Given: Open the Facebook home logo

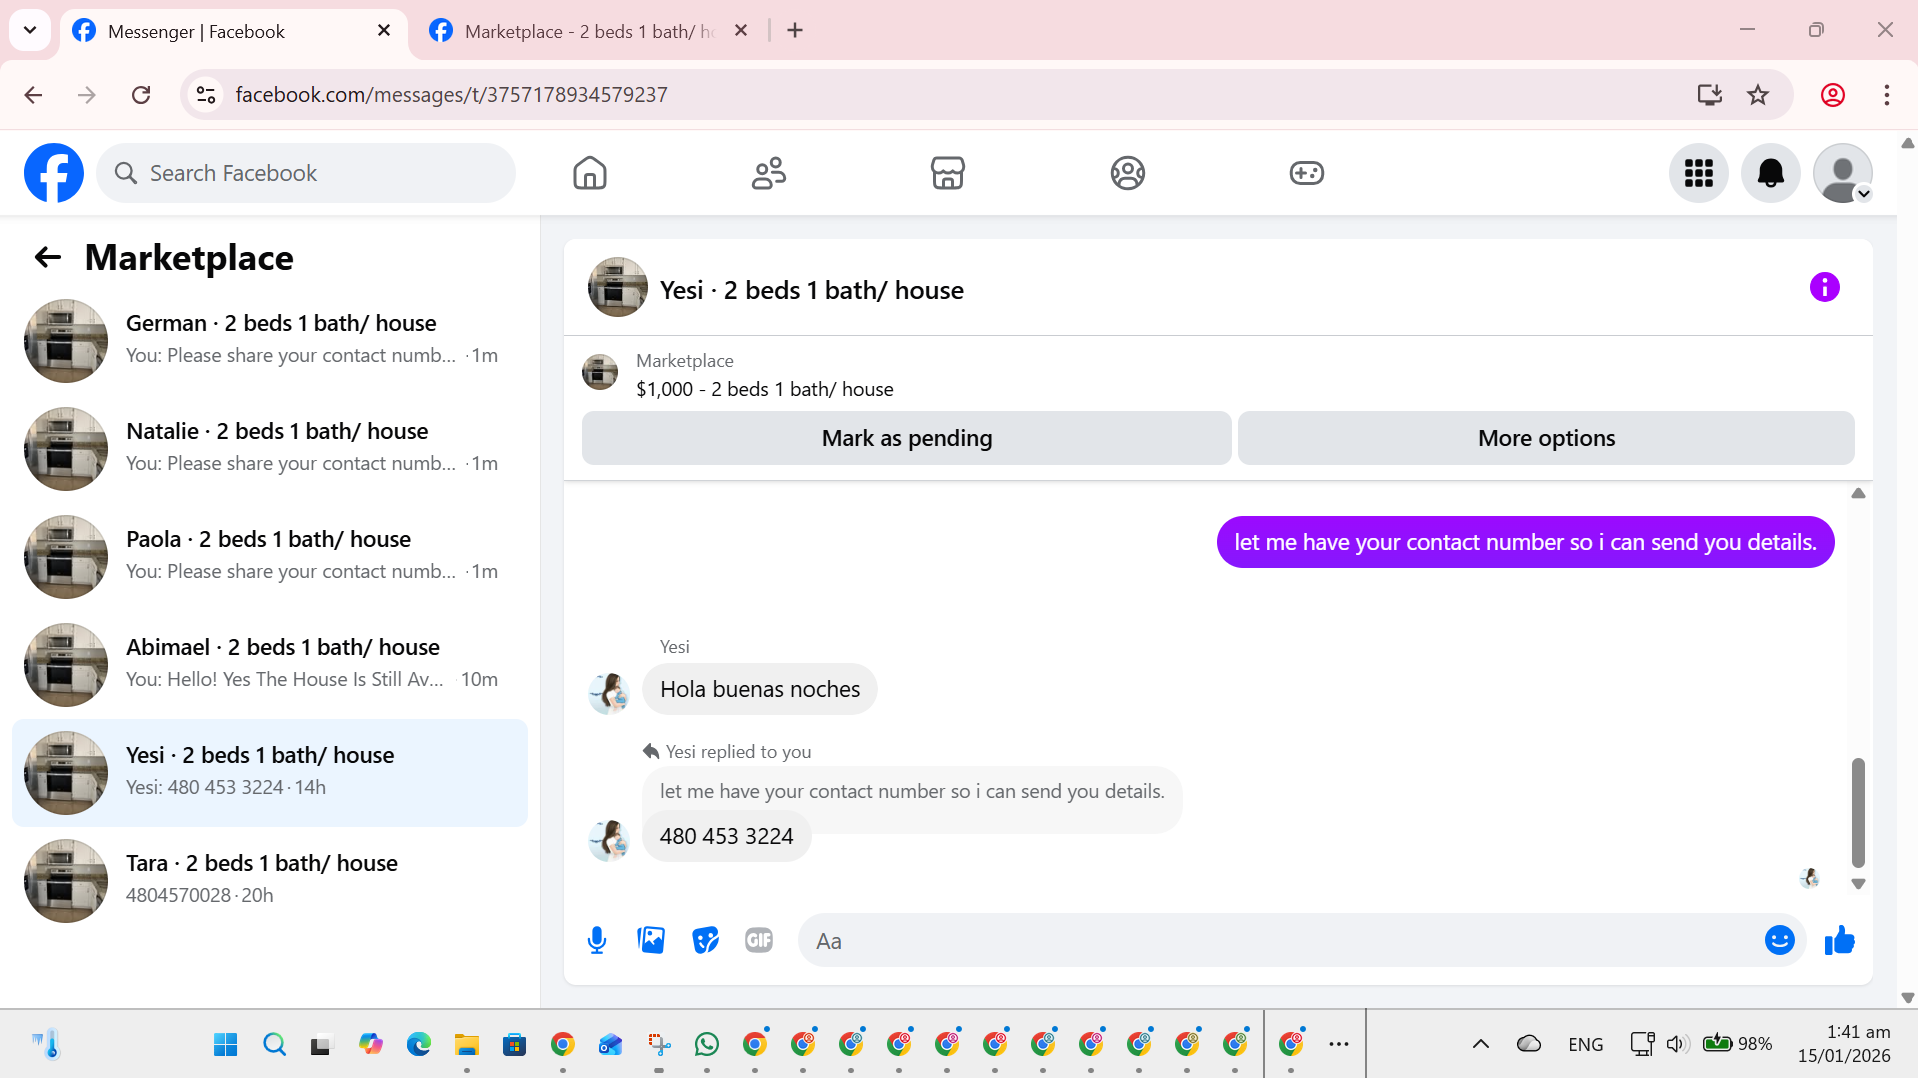Looking at the screenshot, I should pyautogui.click(x=54, y=173).
